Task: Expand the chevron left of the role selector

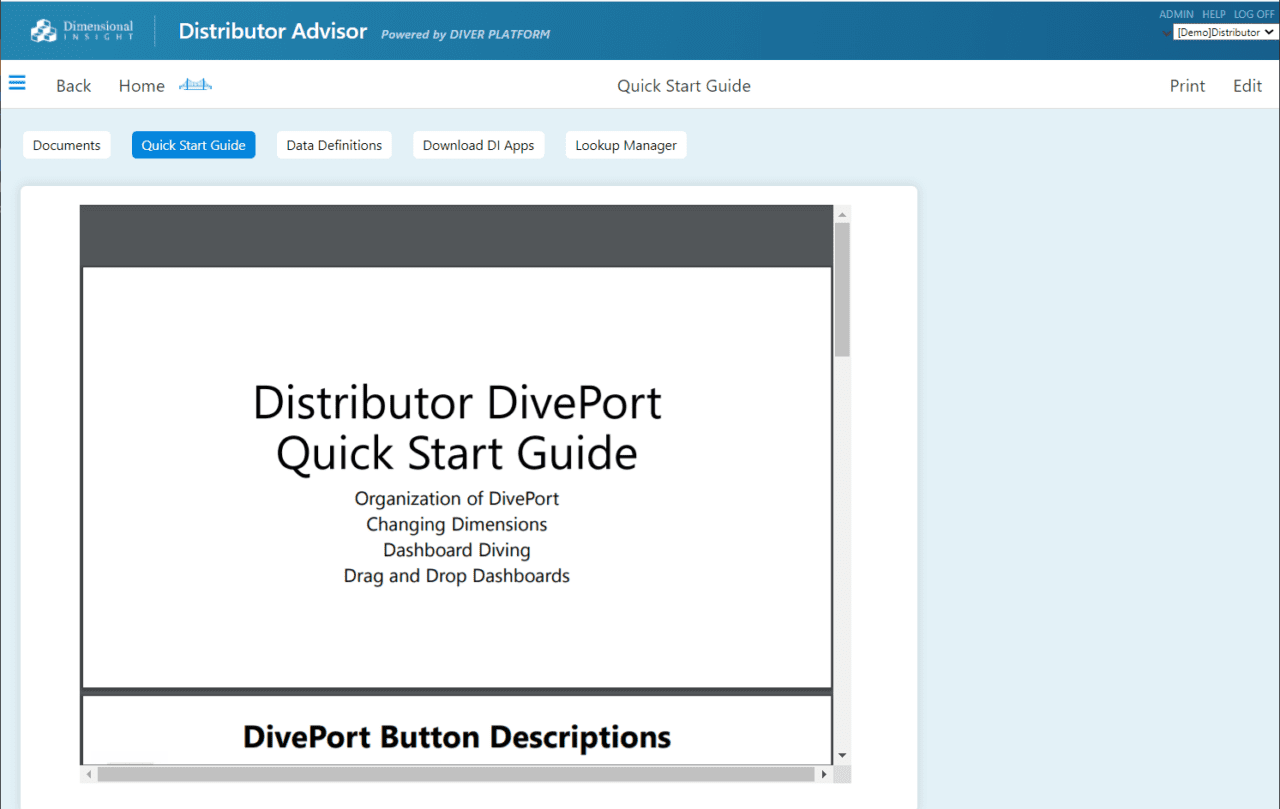Action: [1166, 31]
